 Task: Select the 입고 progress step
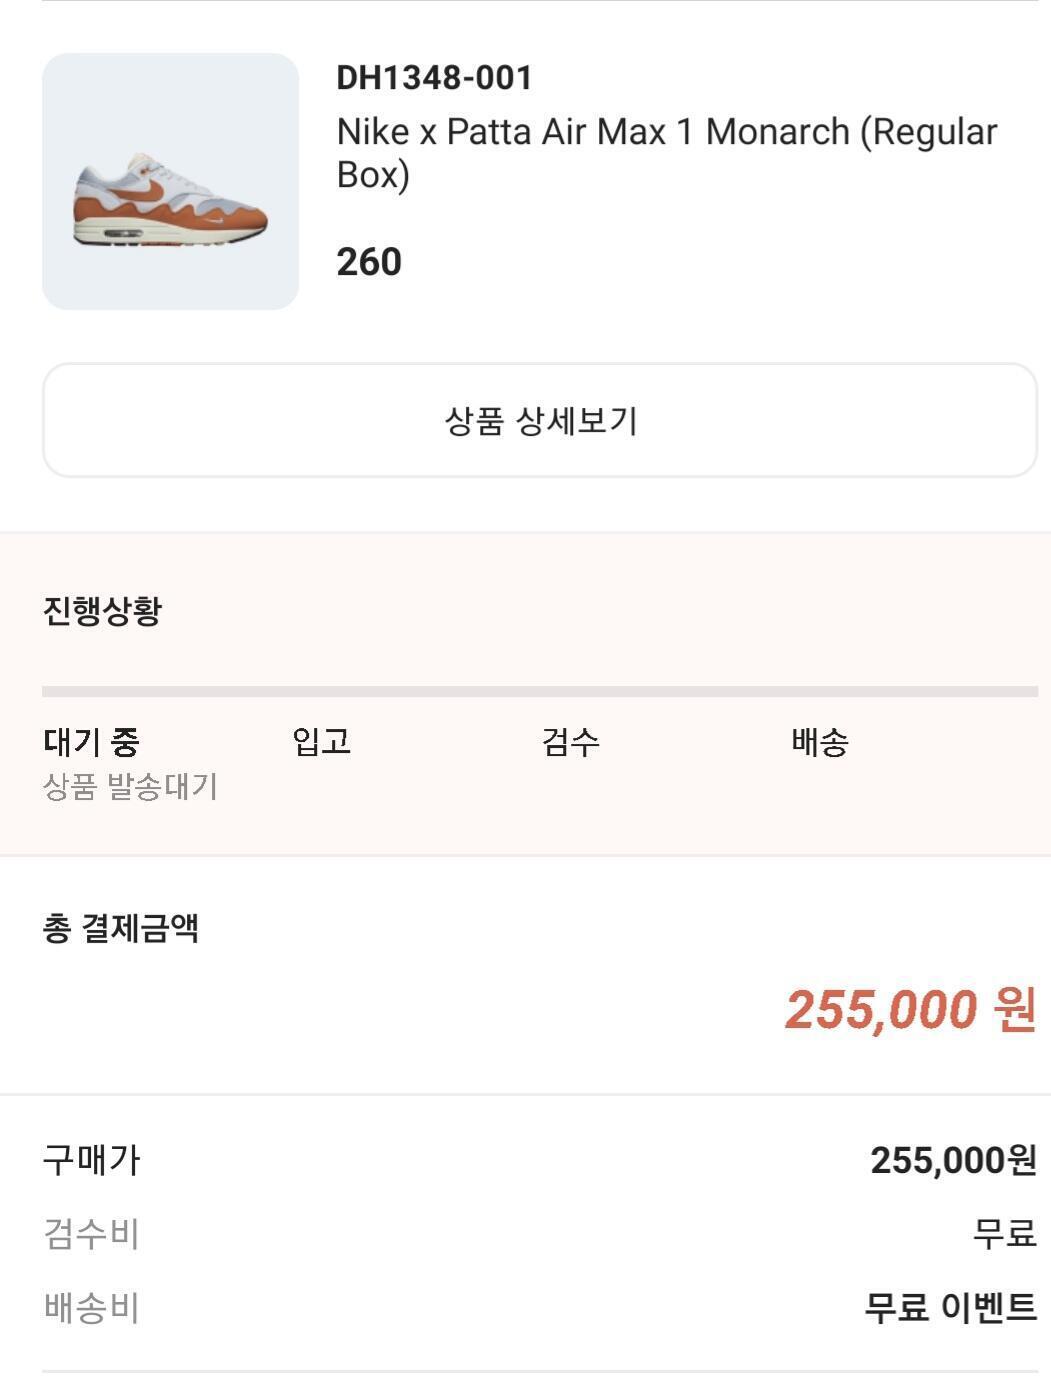point(321,742)
